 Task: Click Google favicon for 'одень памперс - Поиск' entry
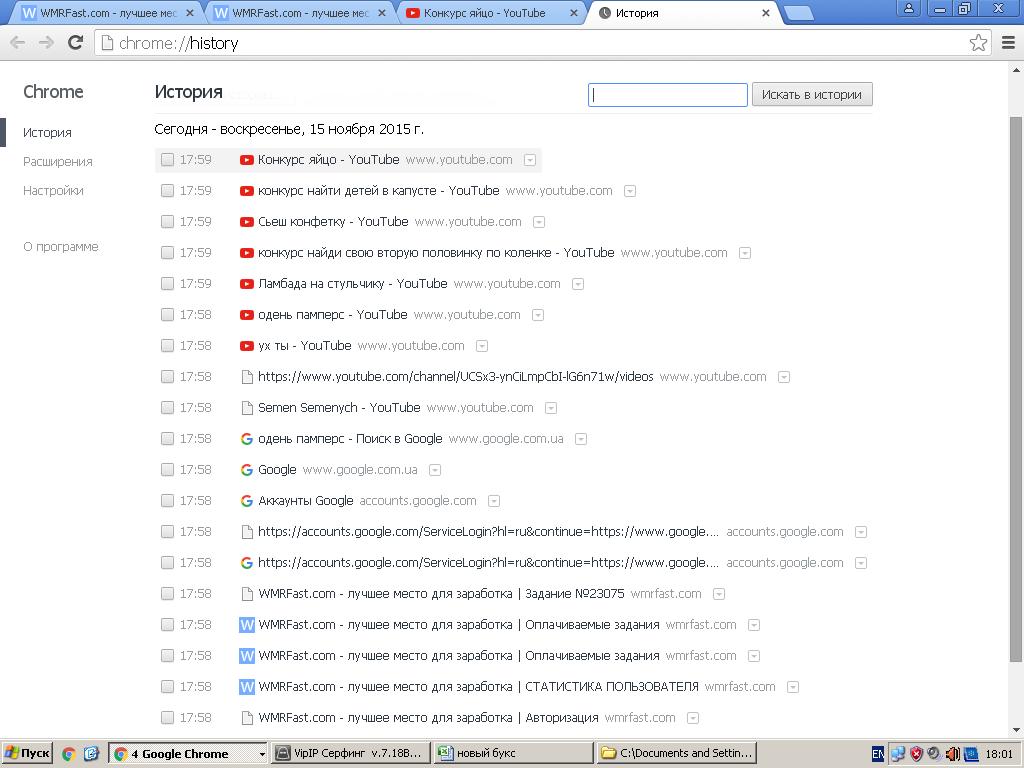246,439
